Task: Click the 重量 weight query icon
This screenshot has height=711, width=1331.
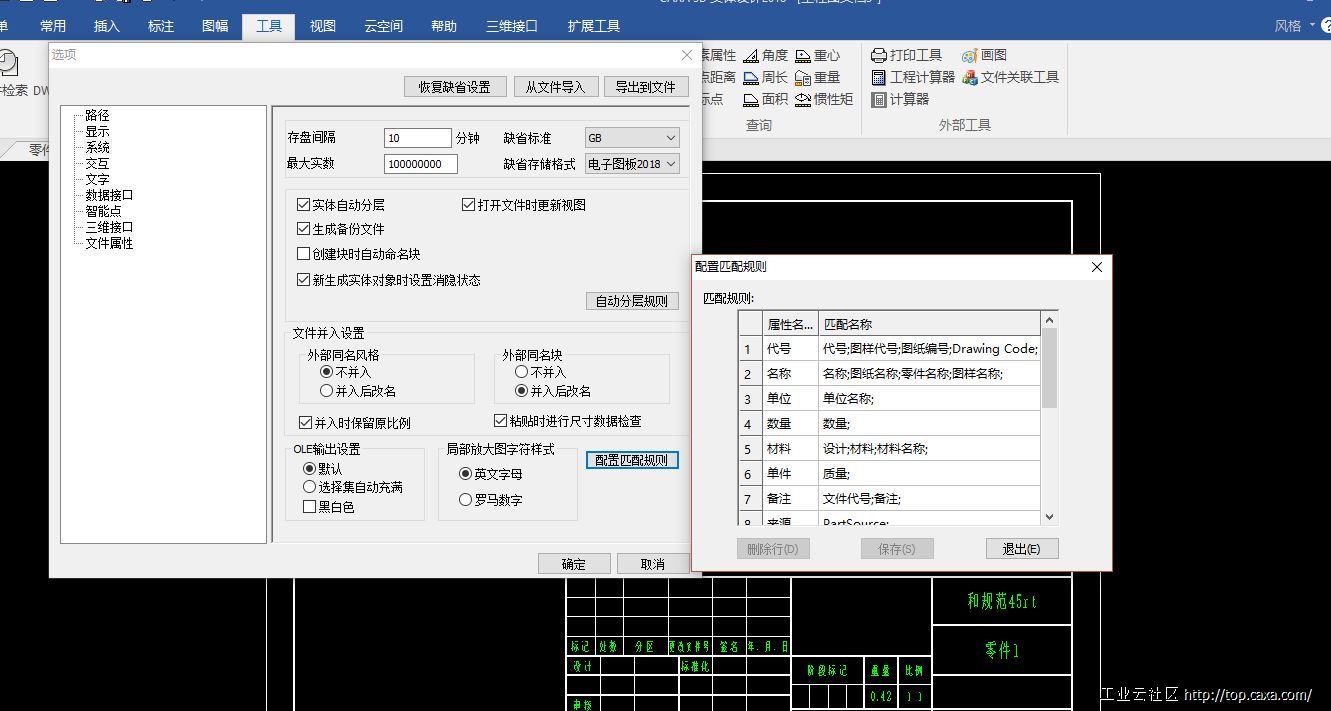Action: [803, 77]
